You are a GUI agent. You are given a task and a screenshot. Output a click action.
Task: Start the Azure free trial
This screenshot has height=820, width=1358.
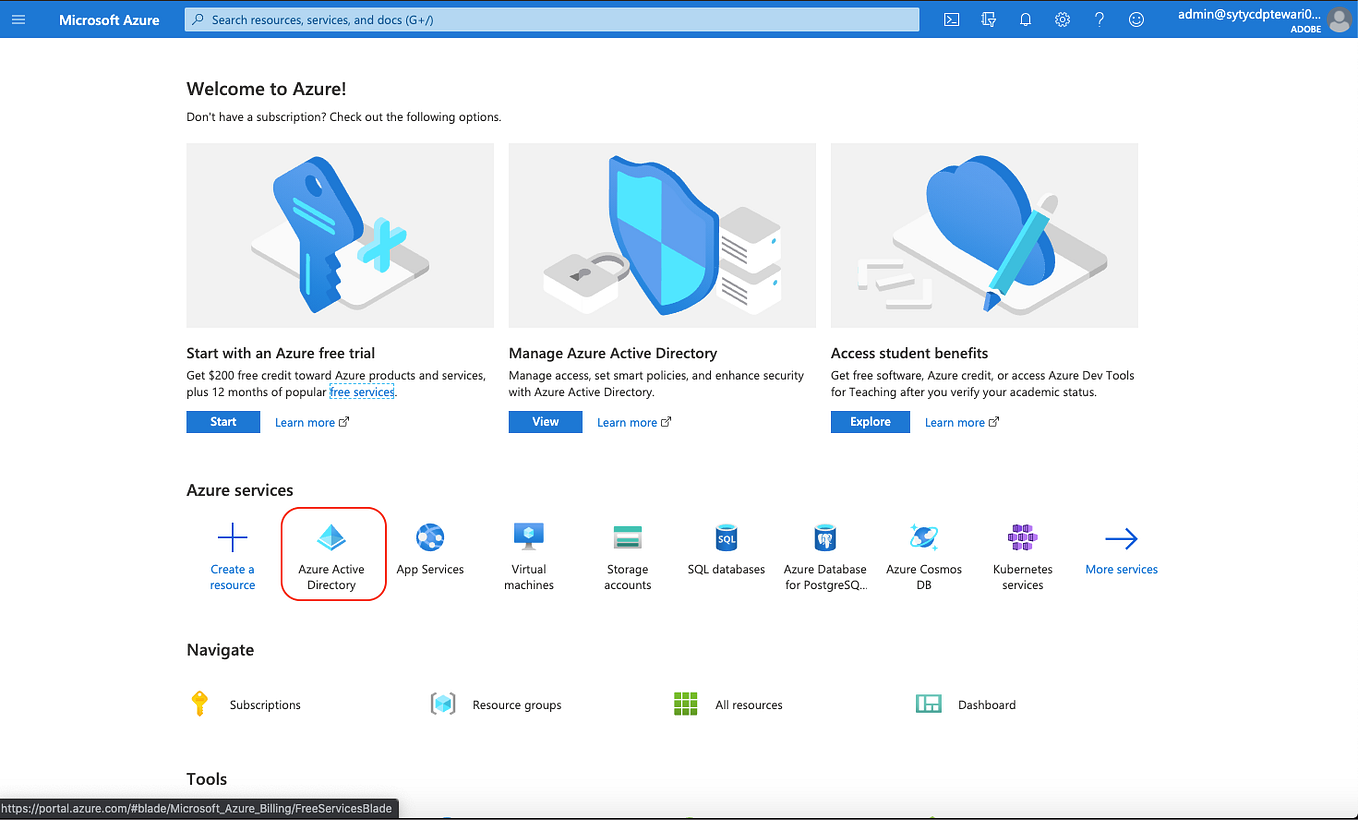222,421
